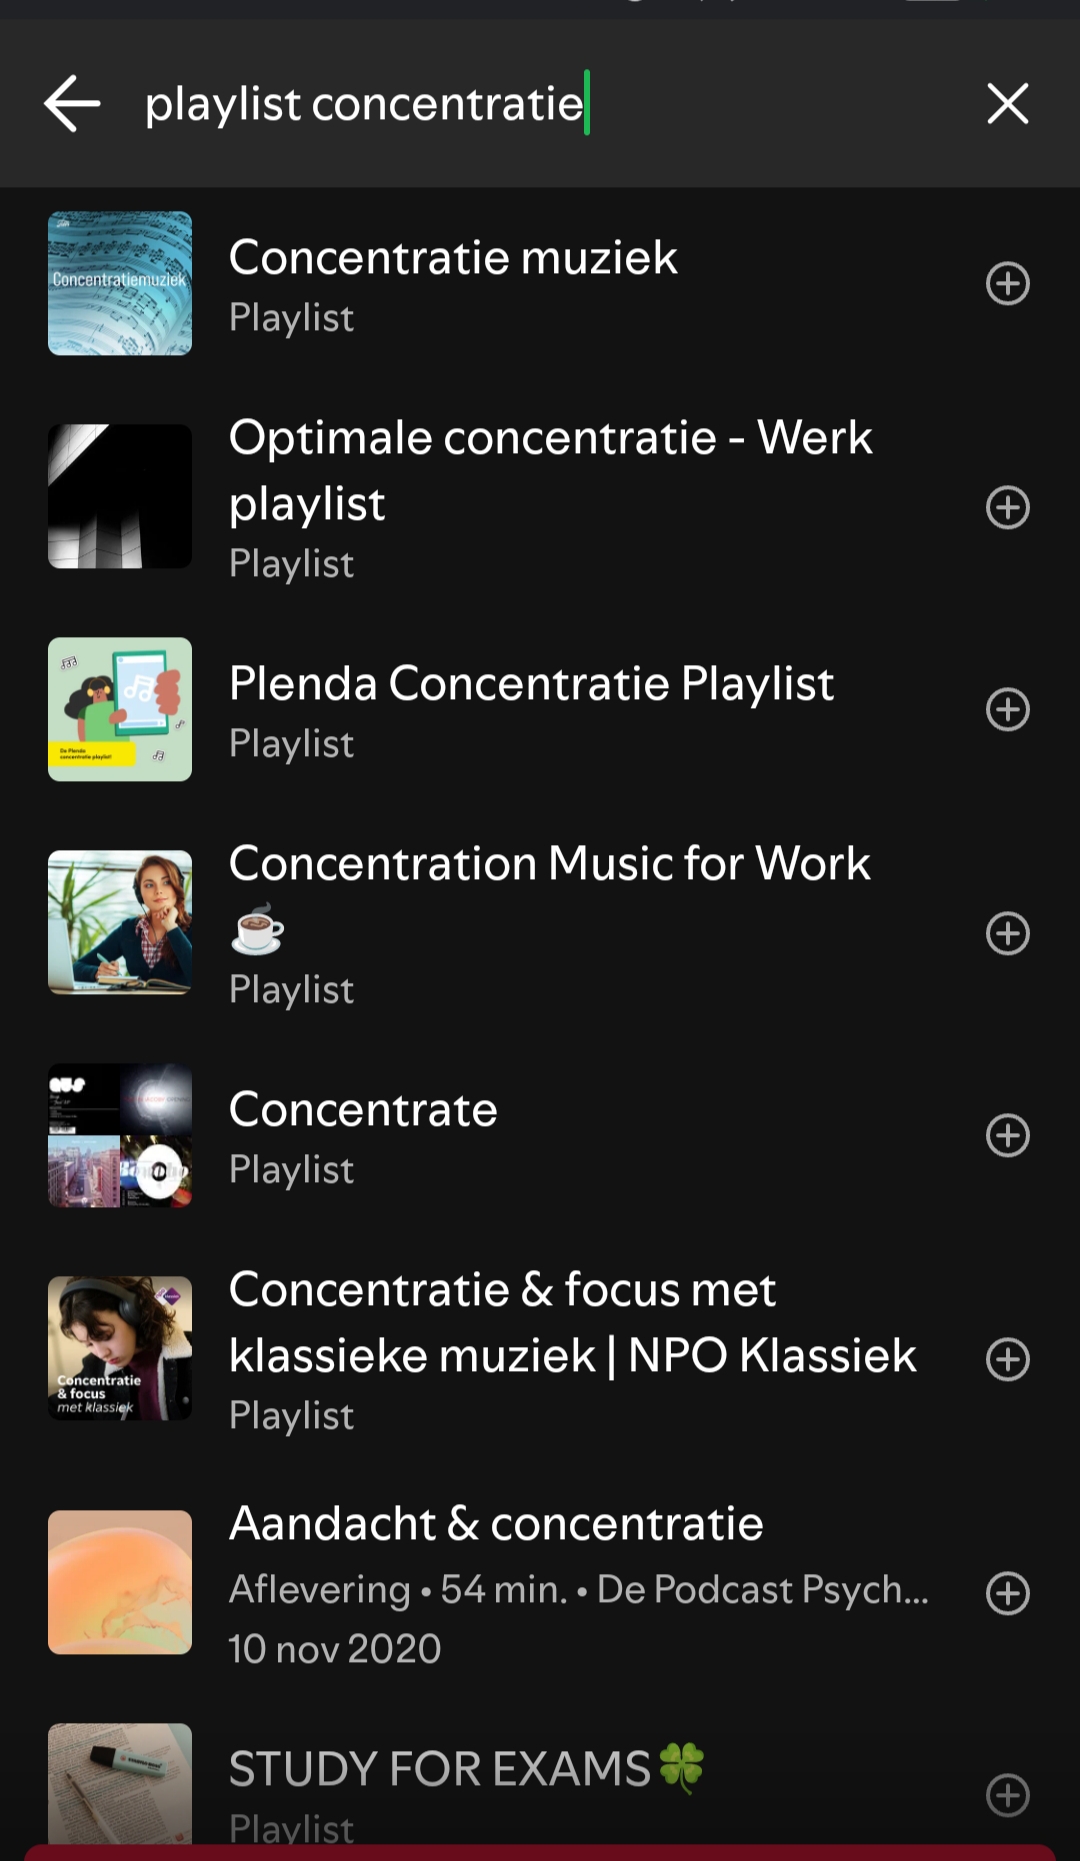
Task: Tap the back arrow icon
Action: pos(72,104)
